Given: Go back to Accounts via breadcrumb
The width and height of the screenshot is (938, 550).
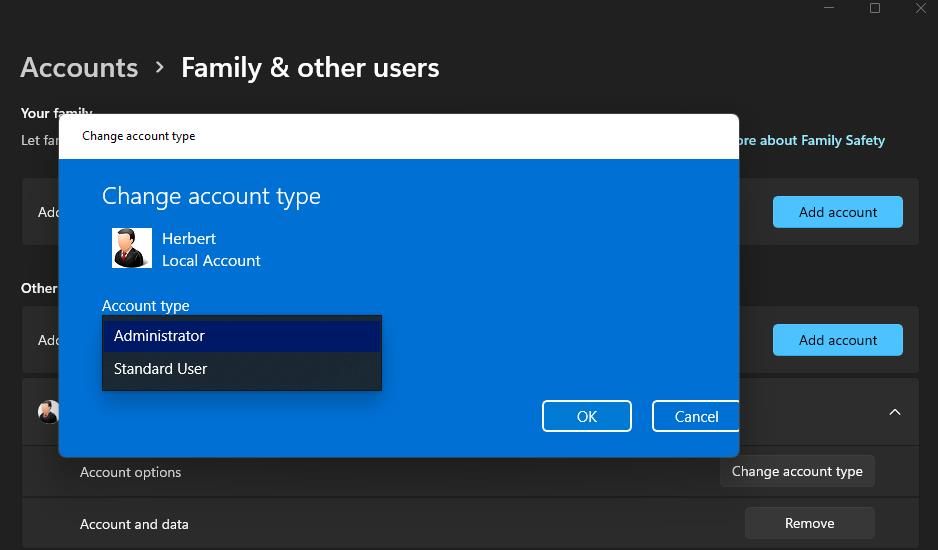Looking at the screenshot, I should tap(79, 68).
